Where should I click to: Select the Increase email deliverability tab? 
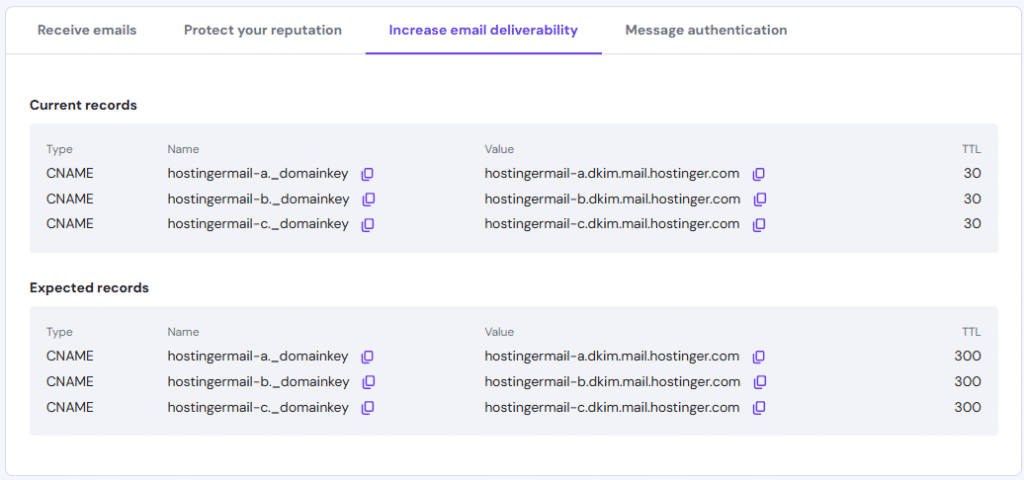pos(483,30)
